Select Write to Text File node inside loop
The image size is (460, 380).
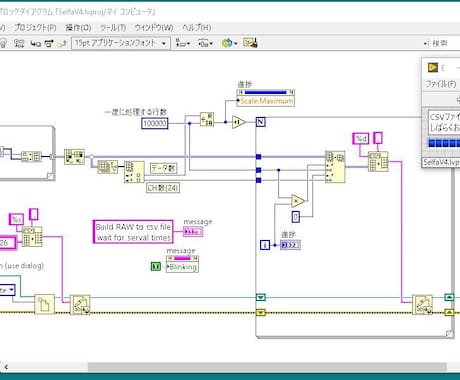(422, 305)
